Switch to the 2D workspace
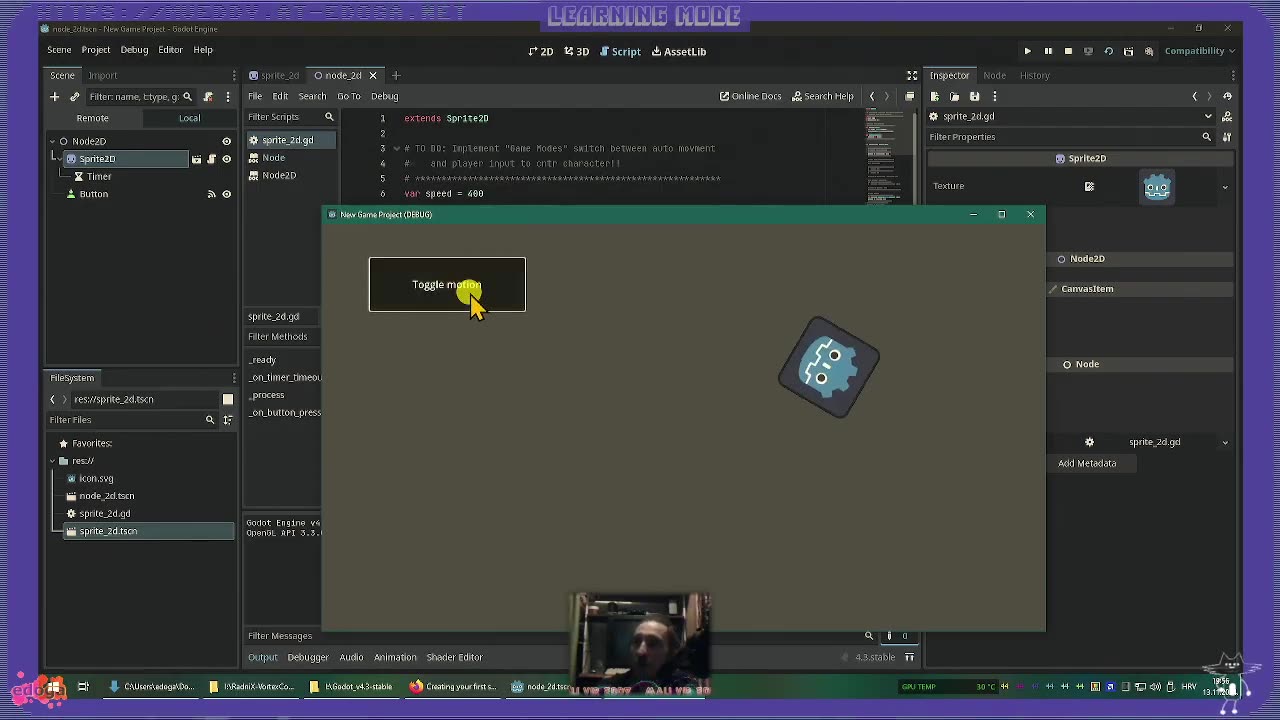Screen dimensions: 1280x720 coord(541,51)
